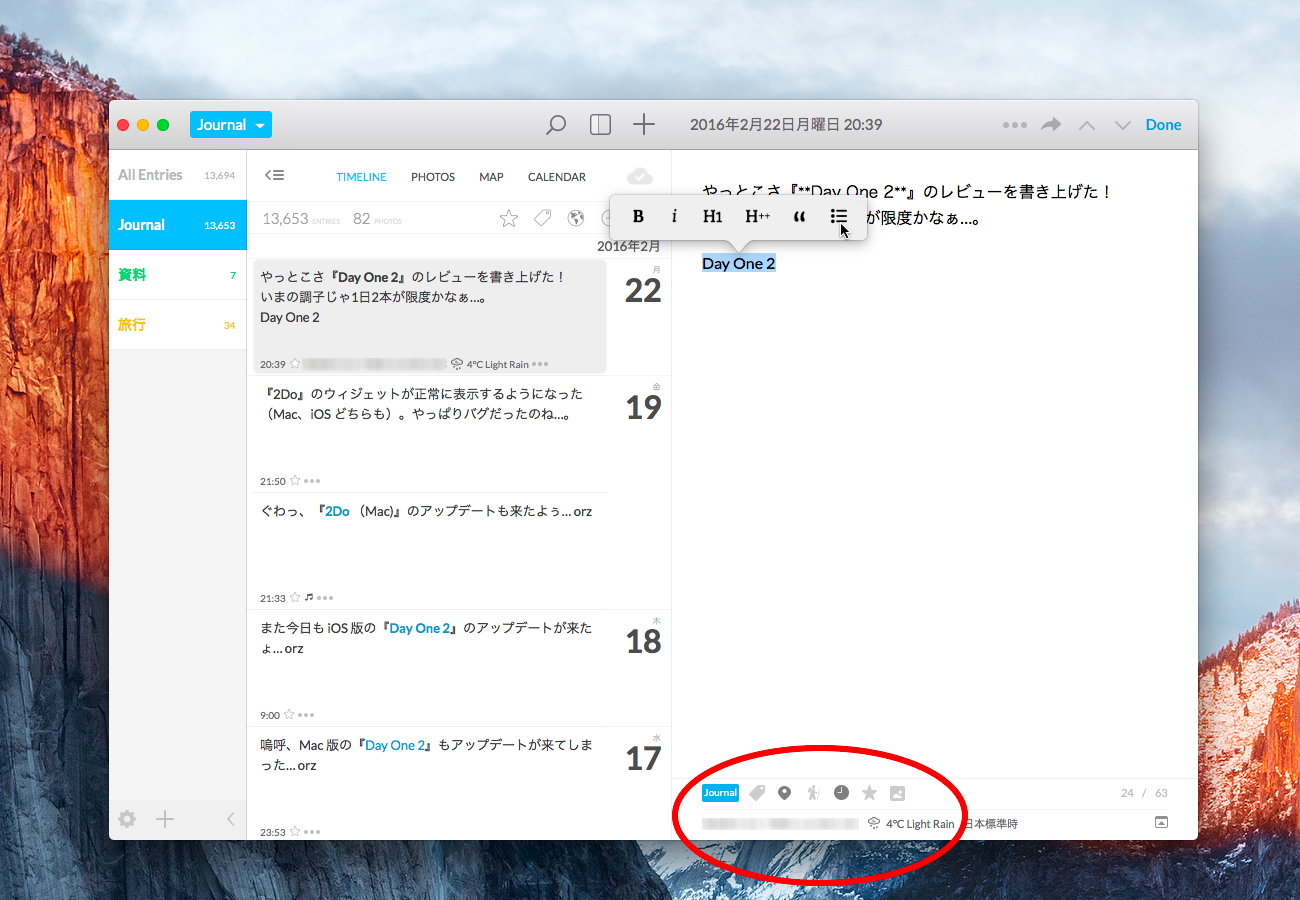This screenshot has width=1300, height=900.
Task: Switch to the MAP tab
Action: (491, 177)
